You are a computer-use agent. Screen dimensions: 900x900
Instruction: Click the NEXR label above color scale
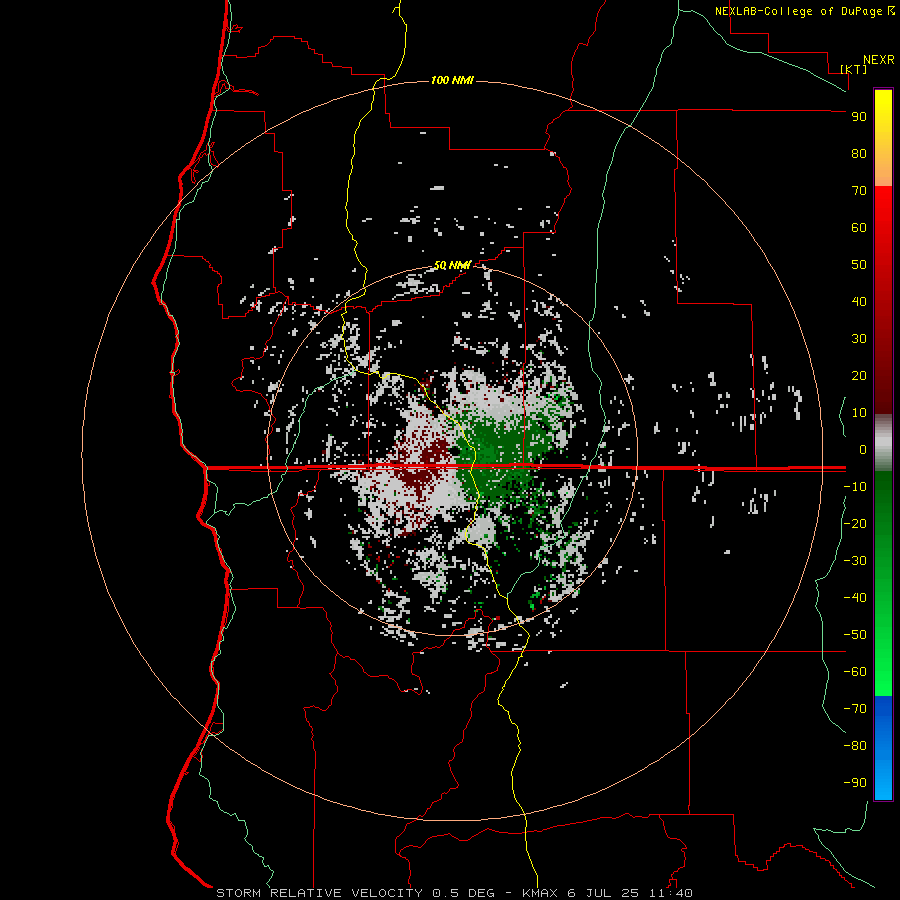(x=879, y=60)
